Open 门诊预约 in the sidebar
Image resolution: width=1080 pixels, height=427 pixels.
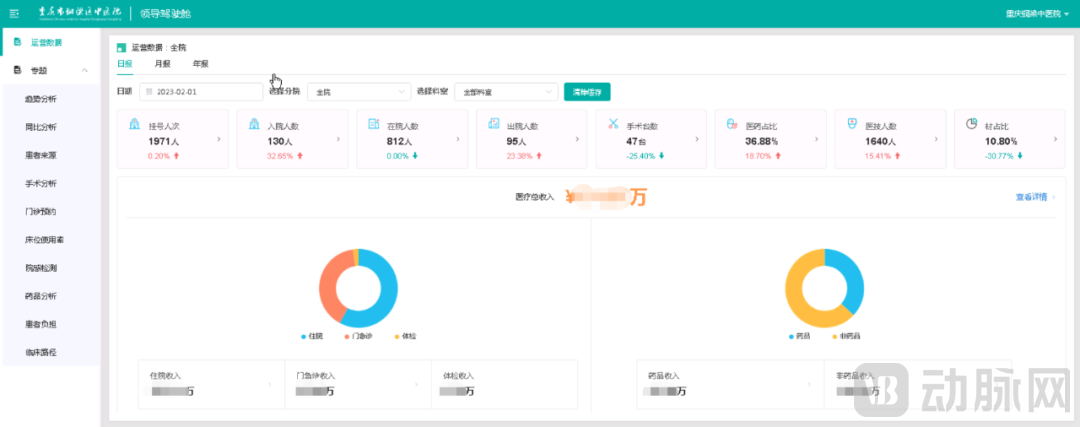50,211
